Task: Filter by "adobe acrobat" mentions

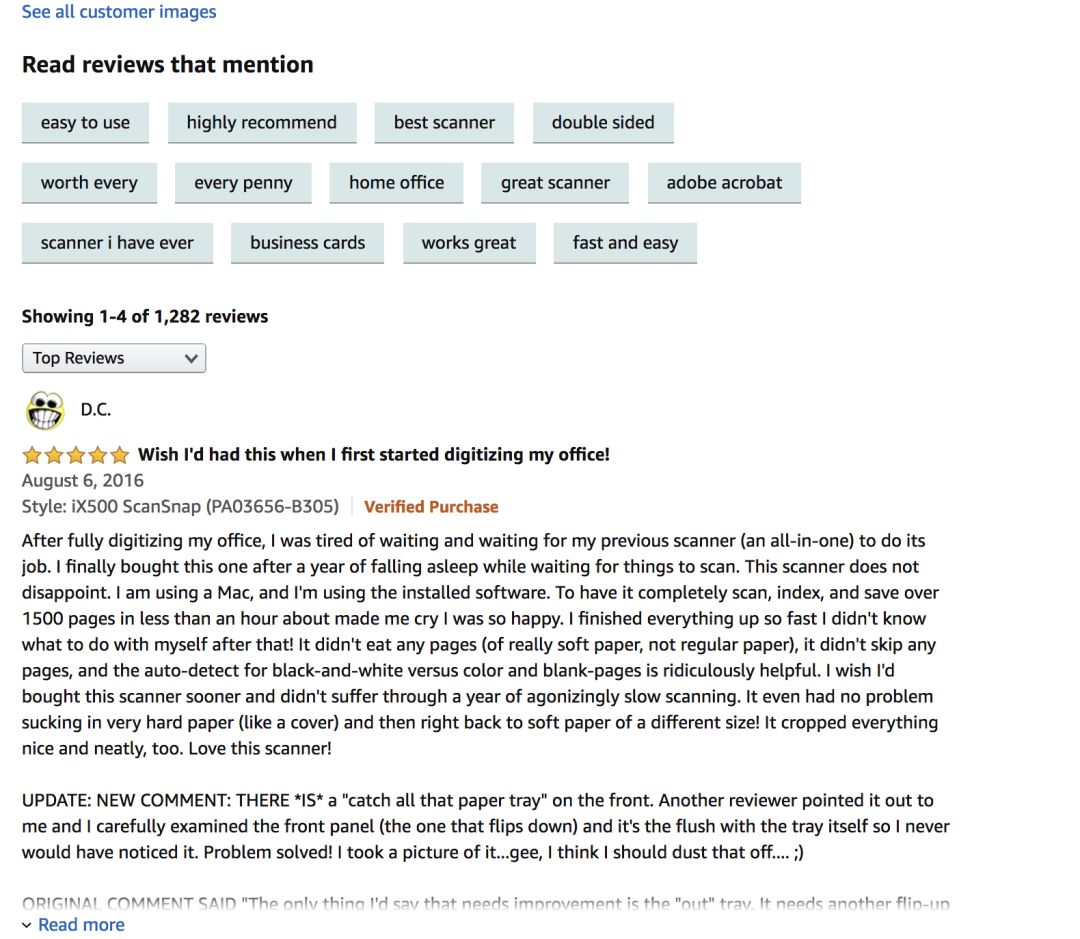Action: pos(724,183)
